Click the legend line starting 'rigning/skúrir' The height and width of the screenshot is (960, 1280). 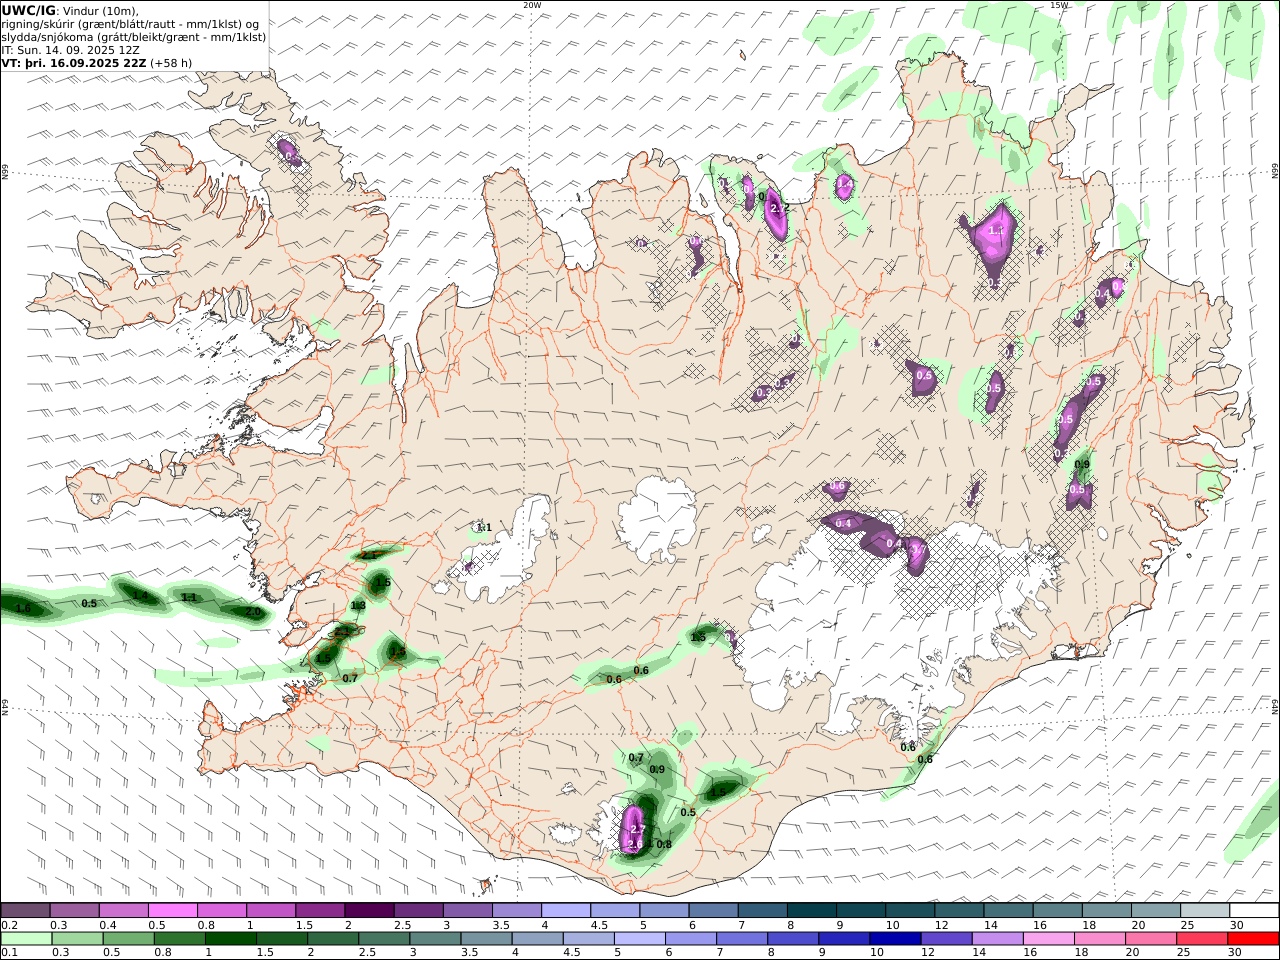pyautogui.click(x=130, y=24)
